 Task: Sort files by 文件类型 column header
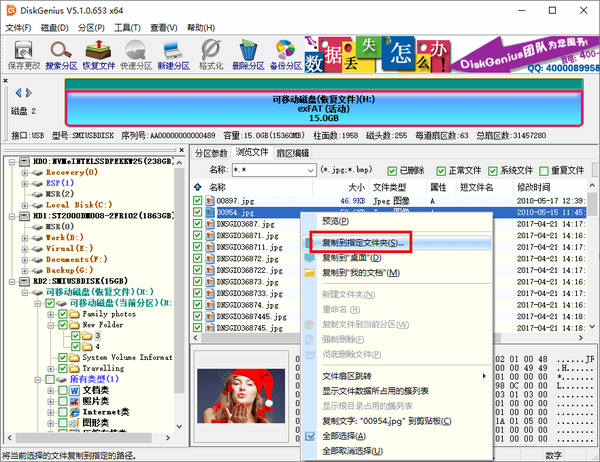[x=398, y=187]
